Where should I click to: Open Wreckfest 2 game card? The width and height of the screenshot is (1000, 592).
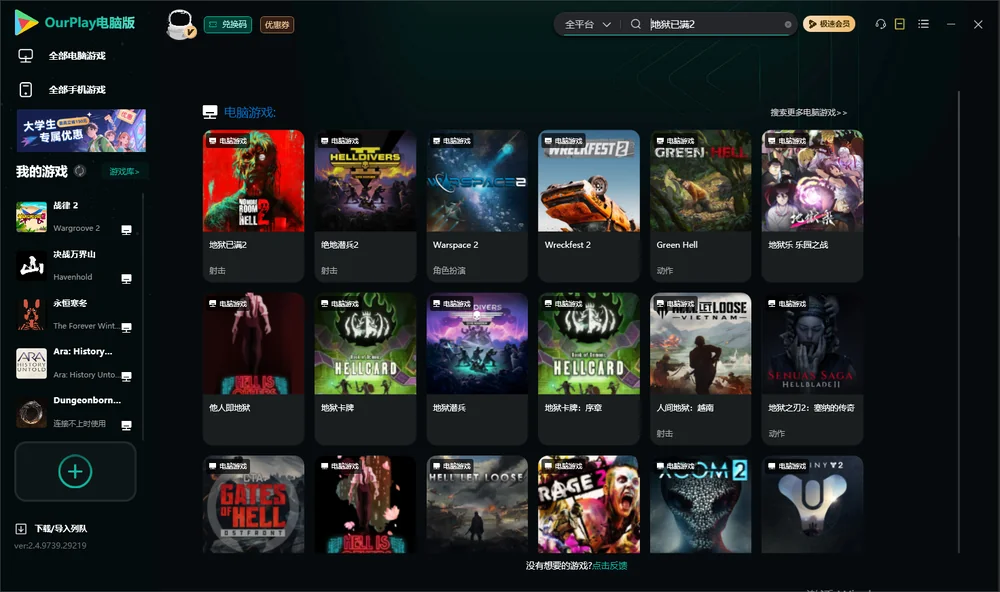tap(589, 205)
